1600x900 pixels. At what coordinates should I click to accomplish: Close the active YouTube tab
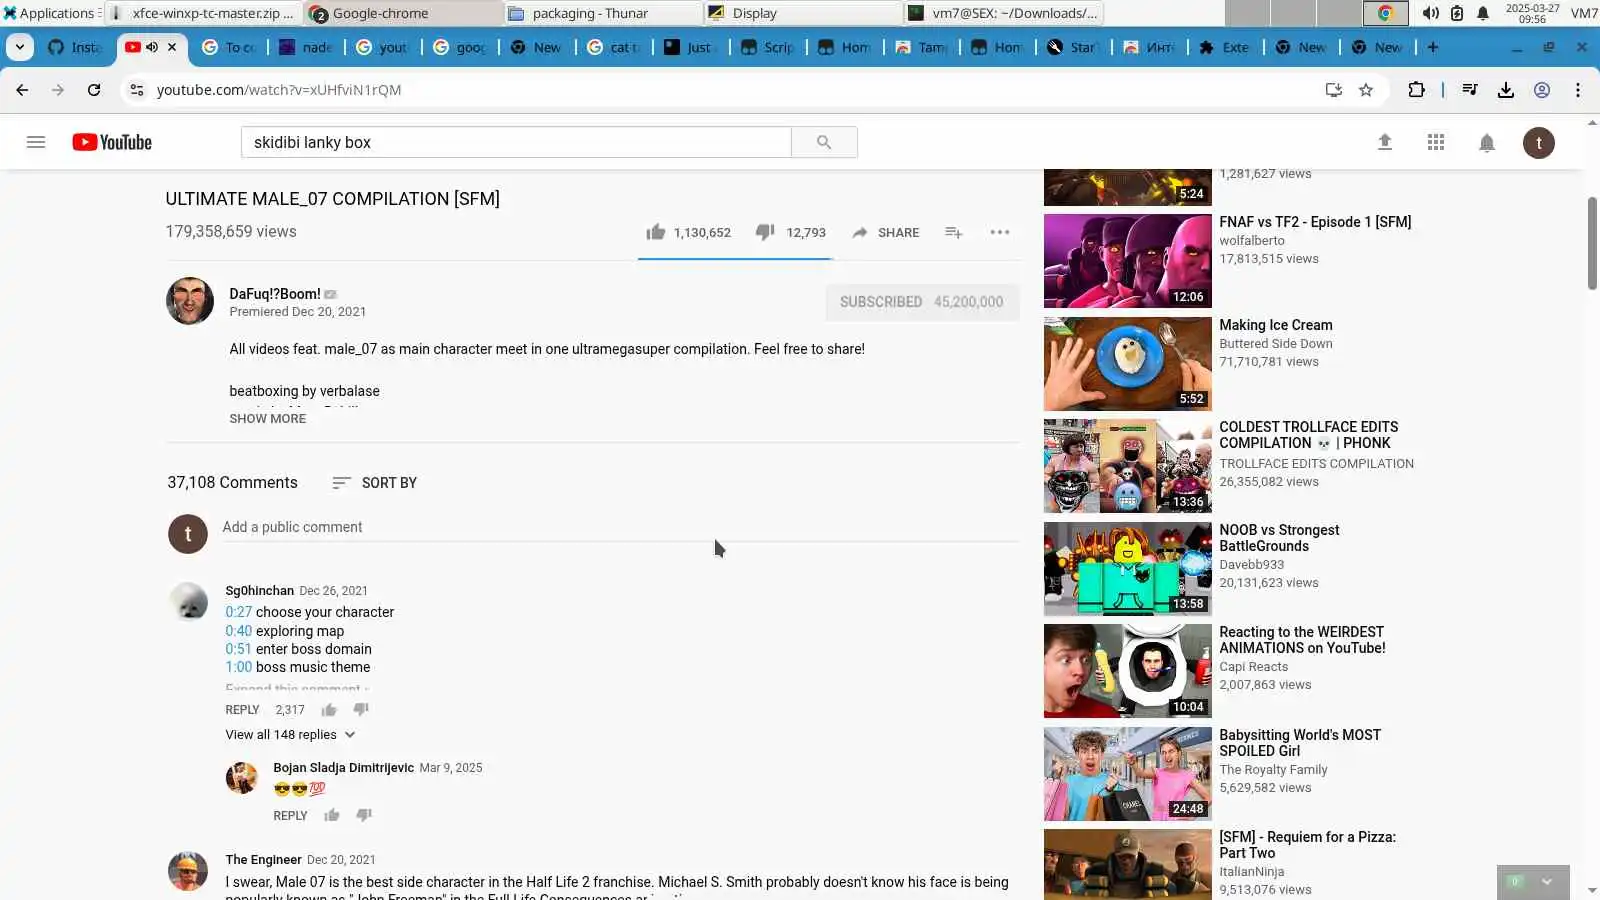(x=172, y=47)
